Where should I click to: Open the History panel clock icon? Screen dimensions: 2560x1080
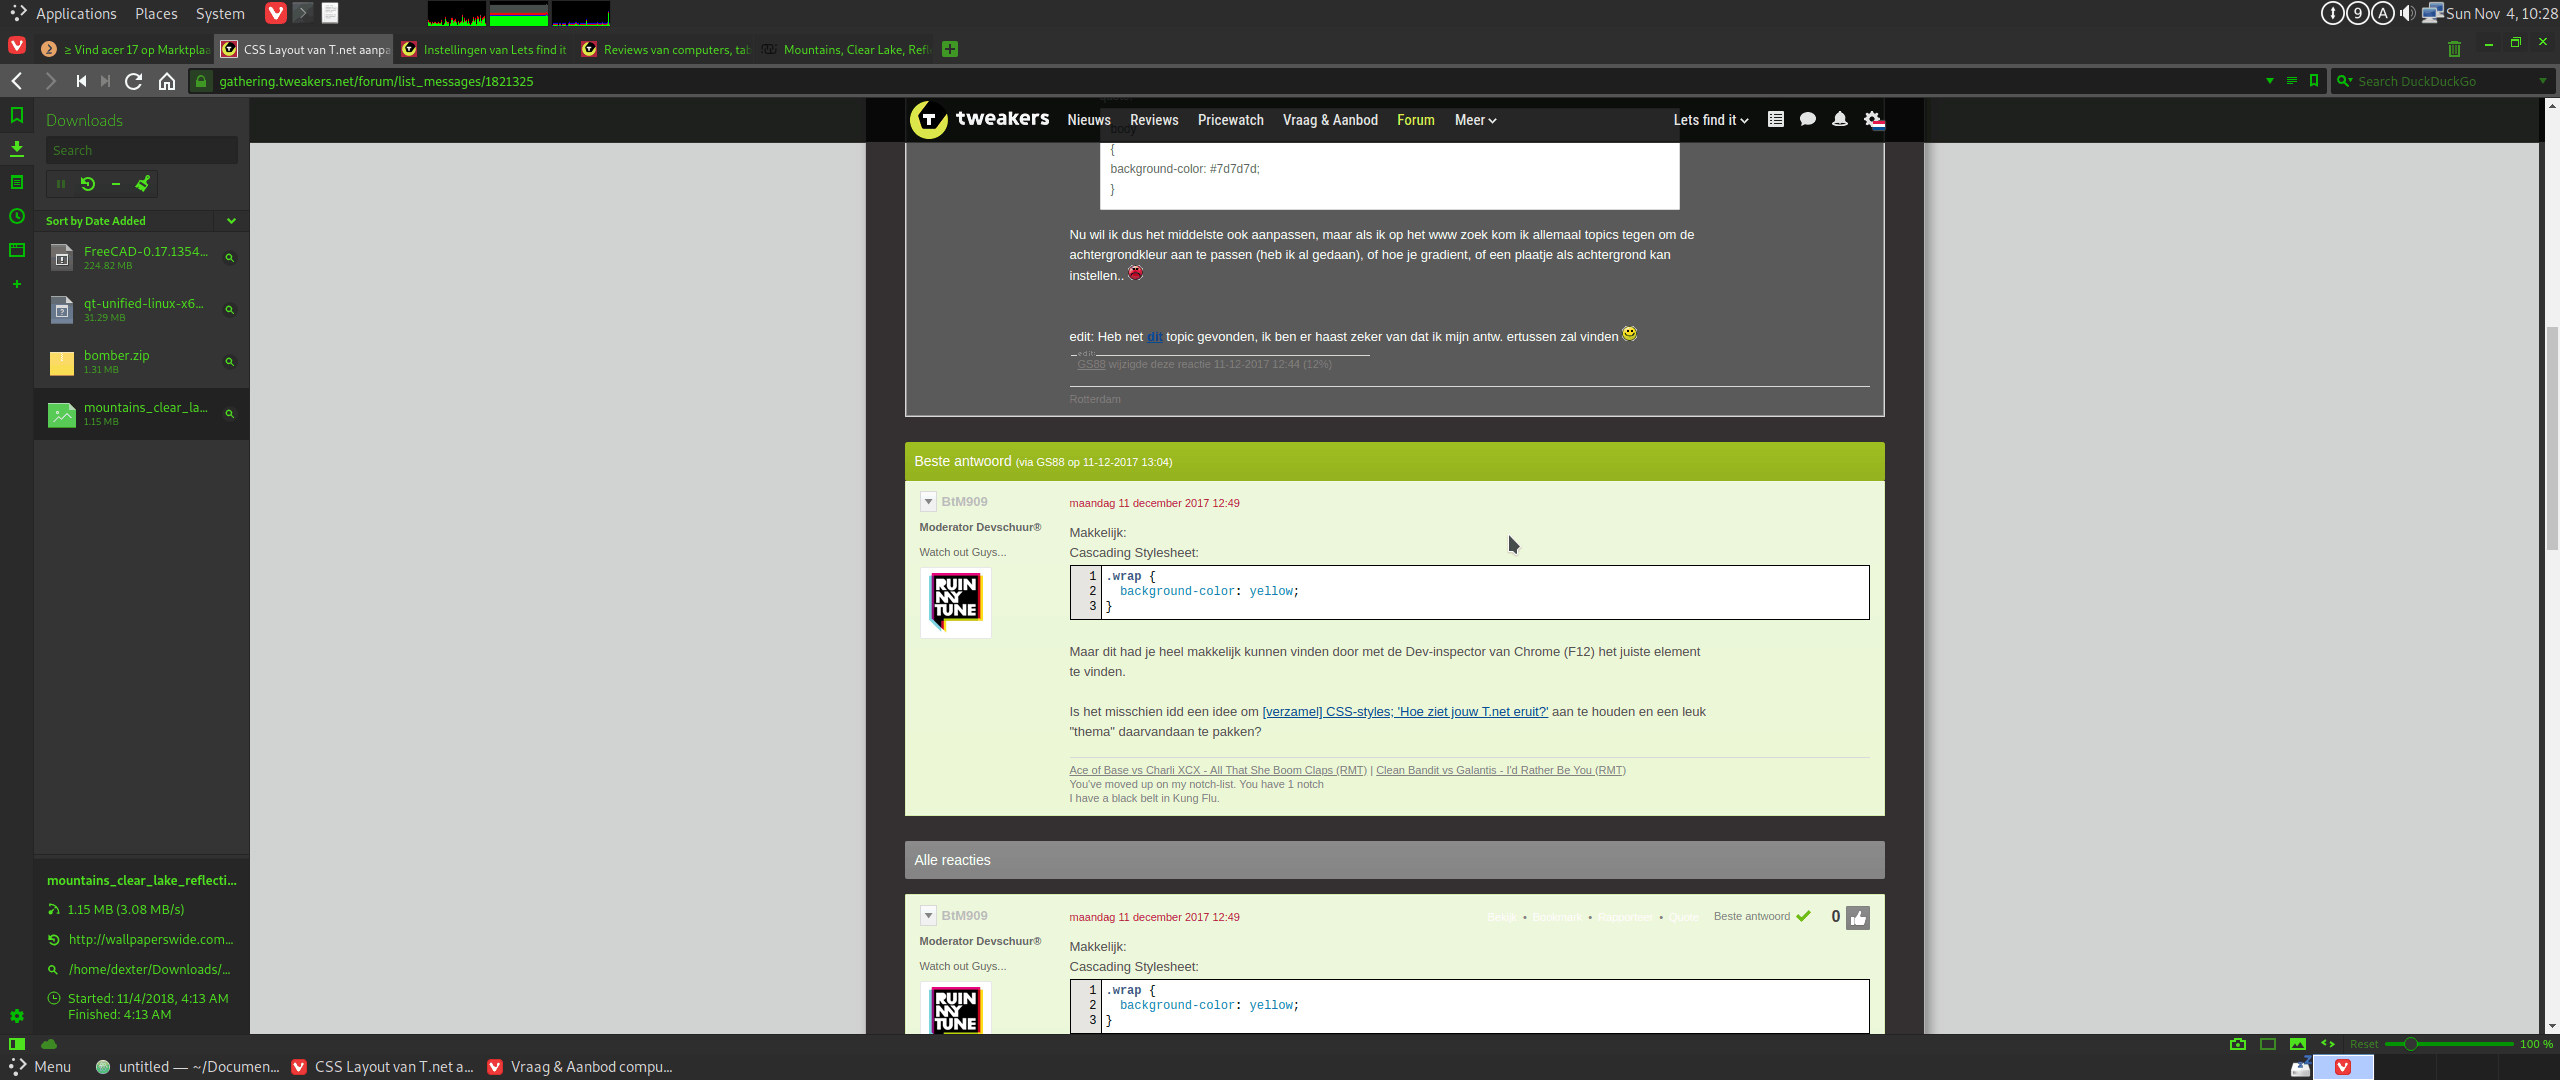coord(17,216)
